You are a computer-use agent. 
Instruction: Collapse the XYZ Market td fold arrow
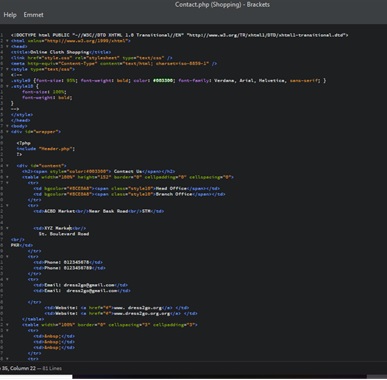(x=7, y=228)
